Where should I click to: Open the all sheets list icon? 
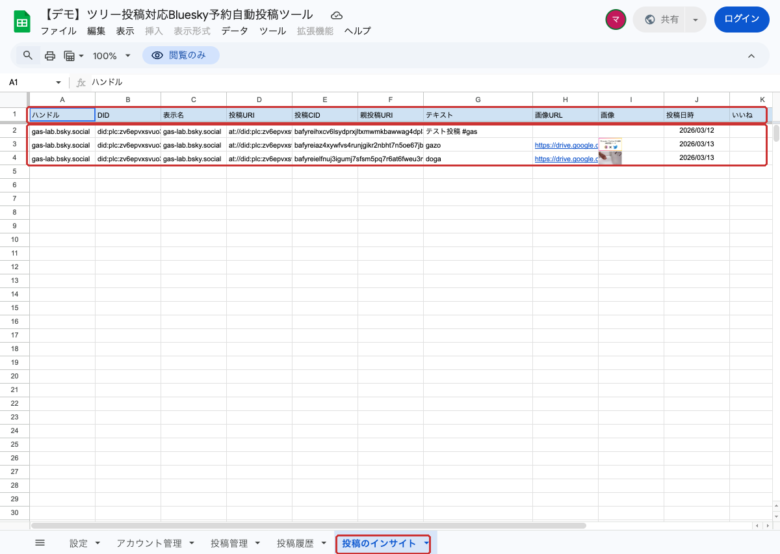40,543
